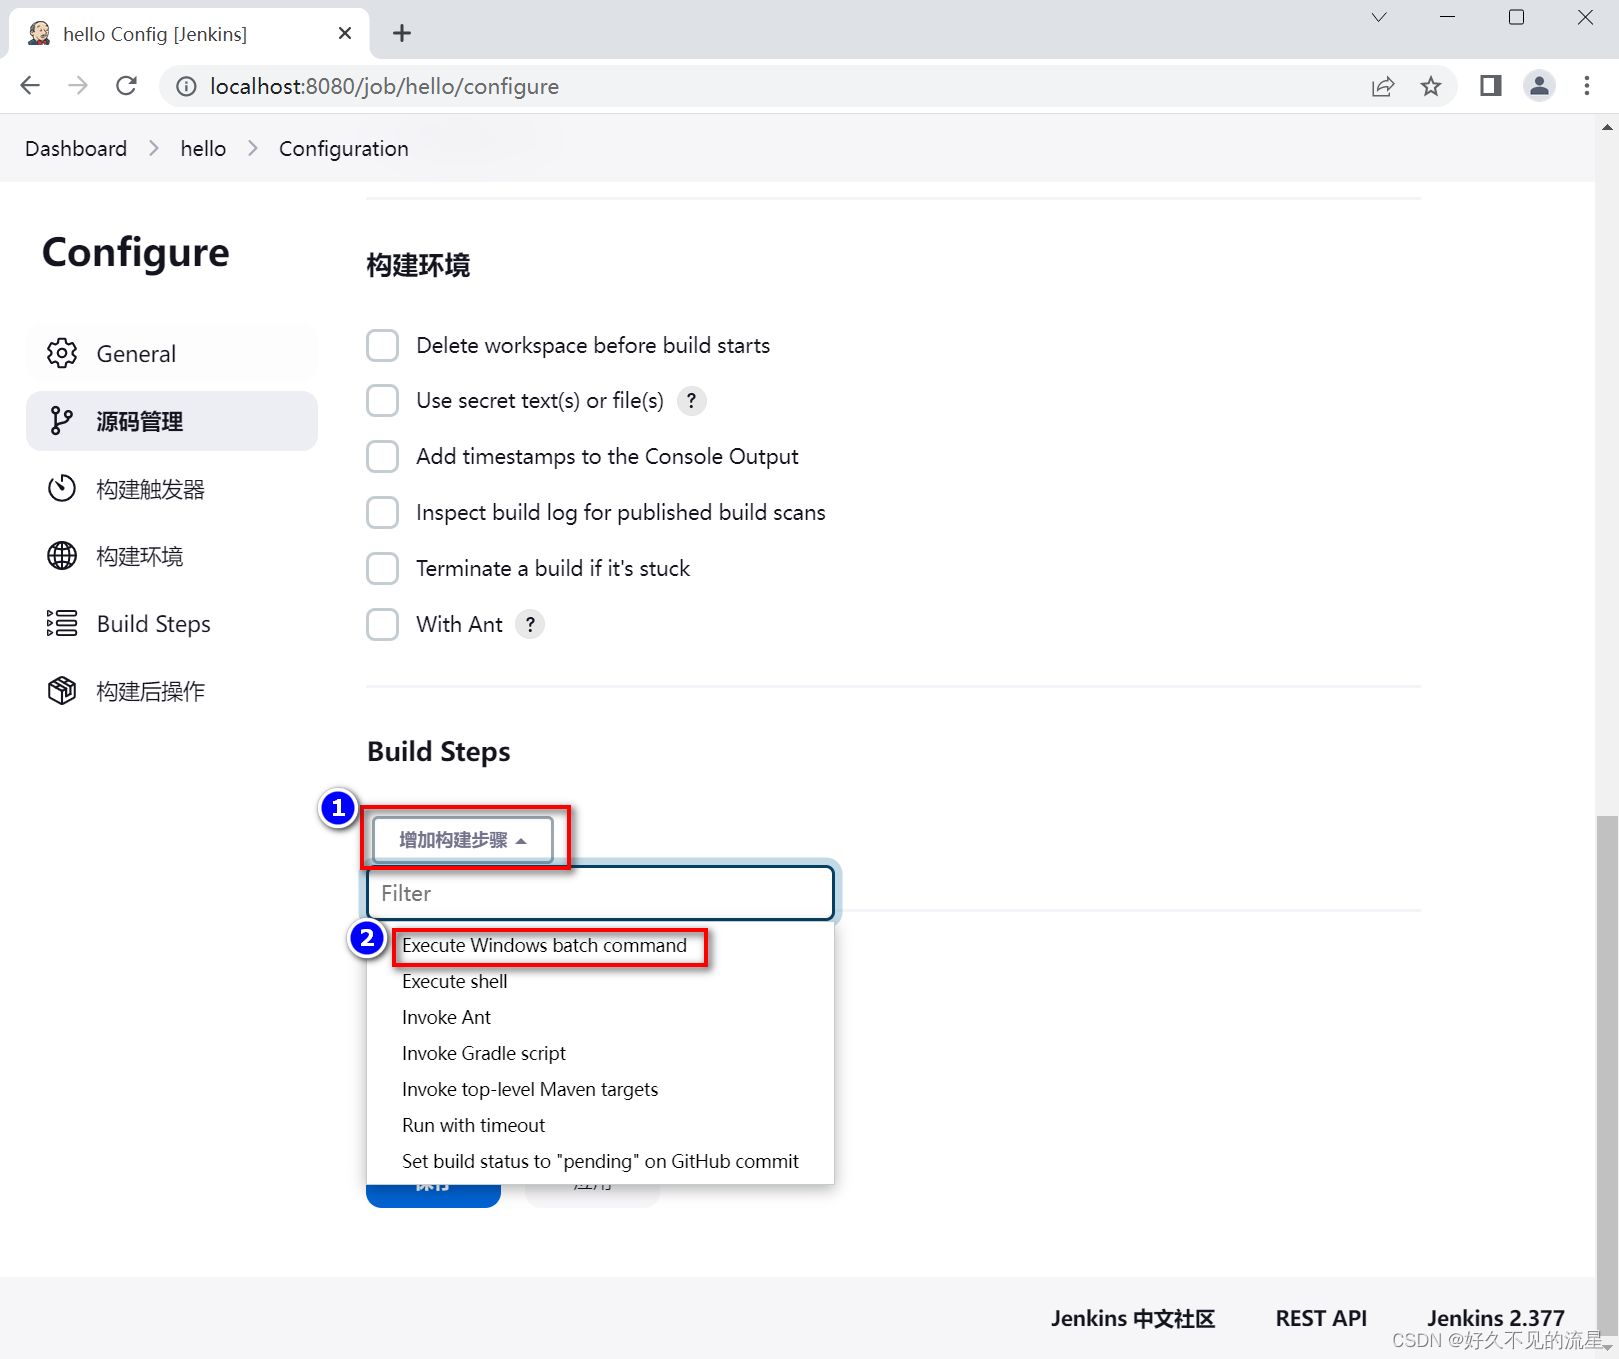Open the REST API footer link
Screen dimensions: 1619x1359
(x=1321, y=1318)
